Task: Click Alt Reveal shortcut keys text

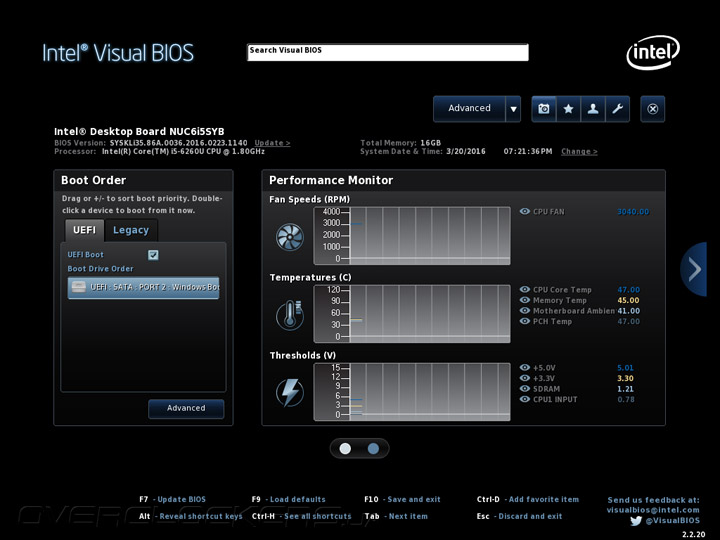Action: 191,516
